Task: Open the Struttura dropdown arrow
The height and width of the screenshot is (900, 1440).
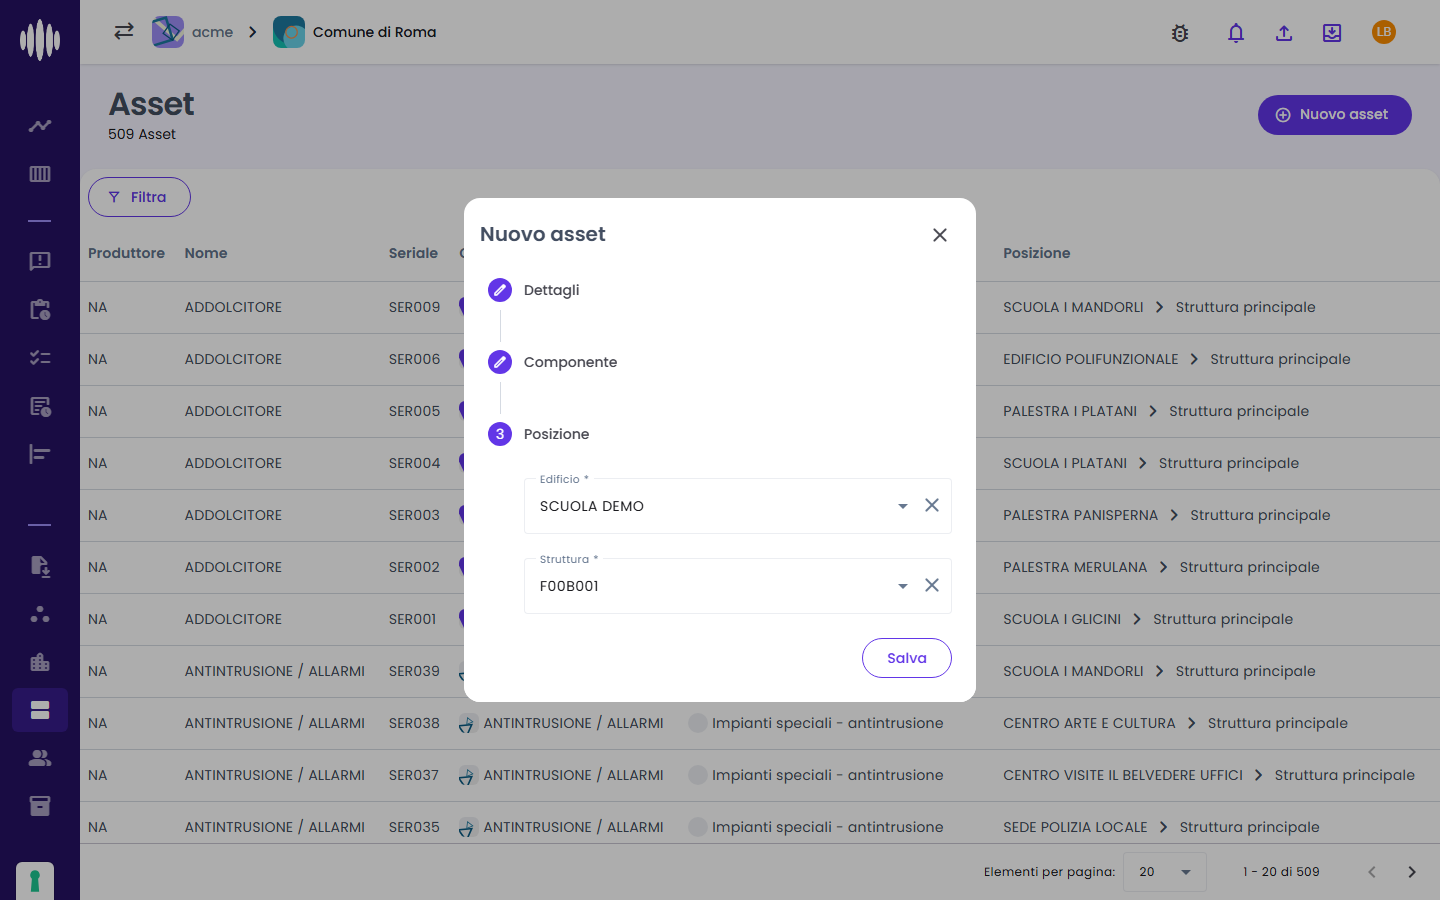Action: pyautogui.click(x=903, y=586)
